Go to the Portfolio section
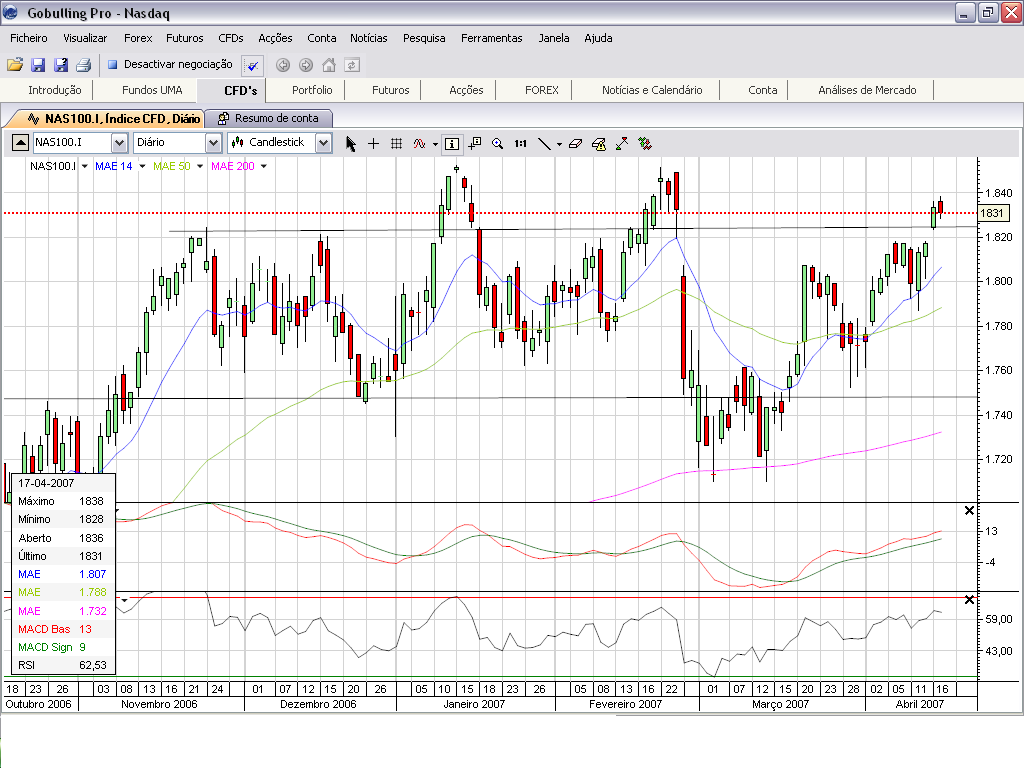This screenshot has height=768, width=1024. click(x=312, y=90)
